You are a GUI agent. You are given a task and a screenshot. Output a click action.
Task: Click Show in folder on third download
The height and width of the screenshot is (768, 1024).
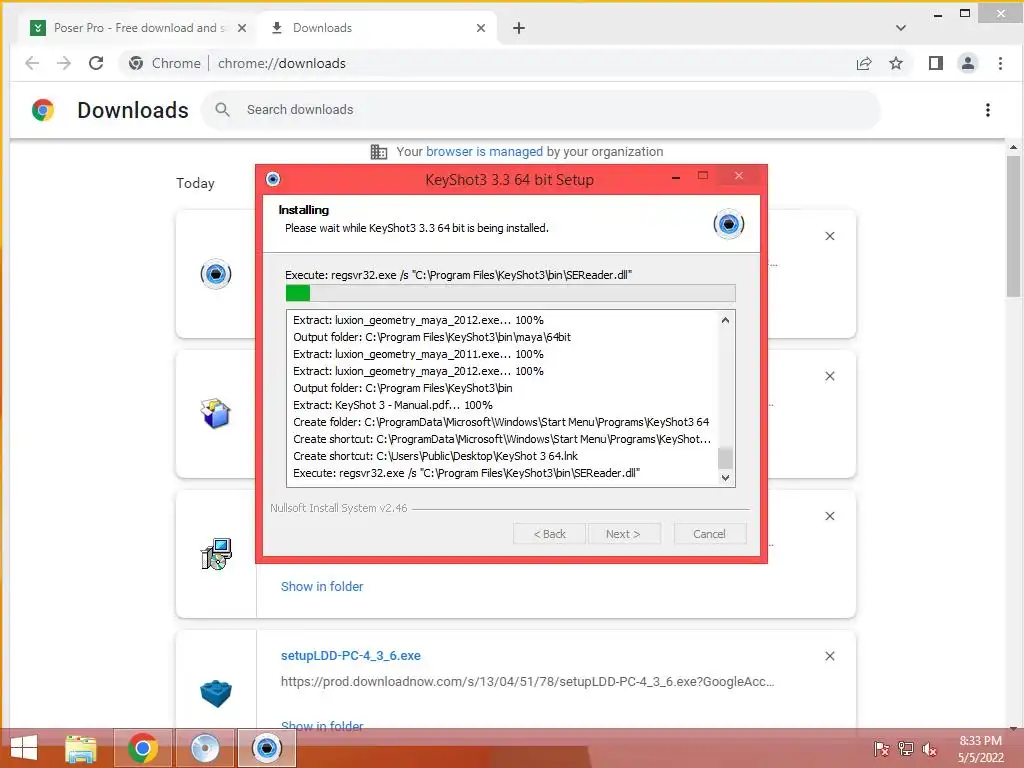322,586
